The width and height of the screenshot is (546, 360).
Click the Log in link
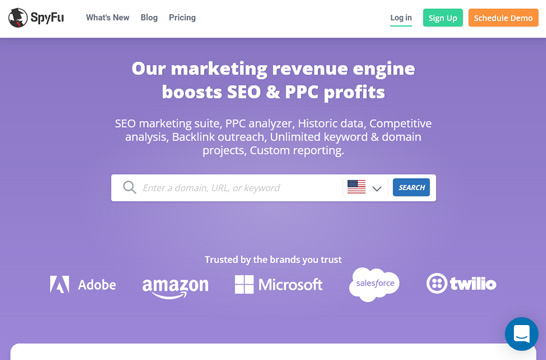tap(401, 18)
